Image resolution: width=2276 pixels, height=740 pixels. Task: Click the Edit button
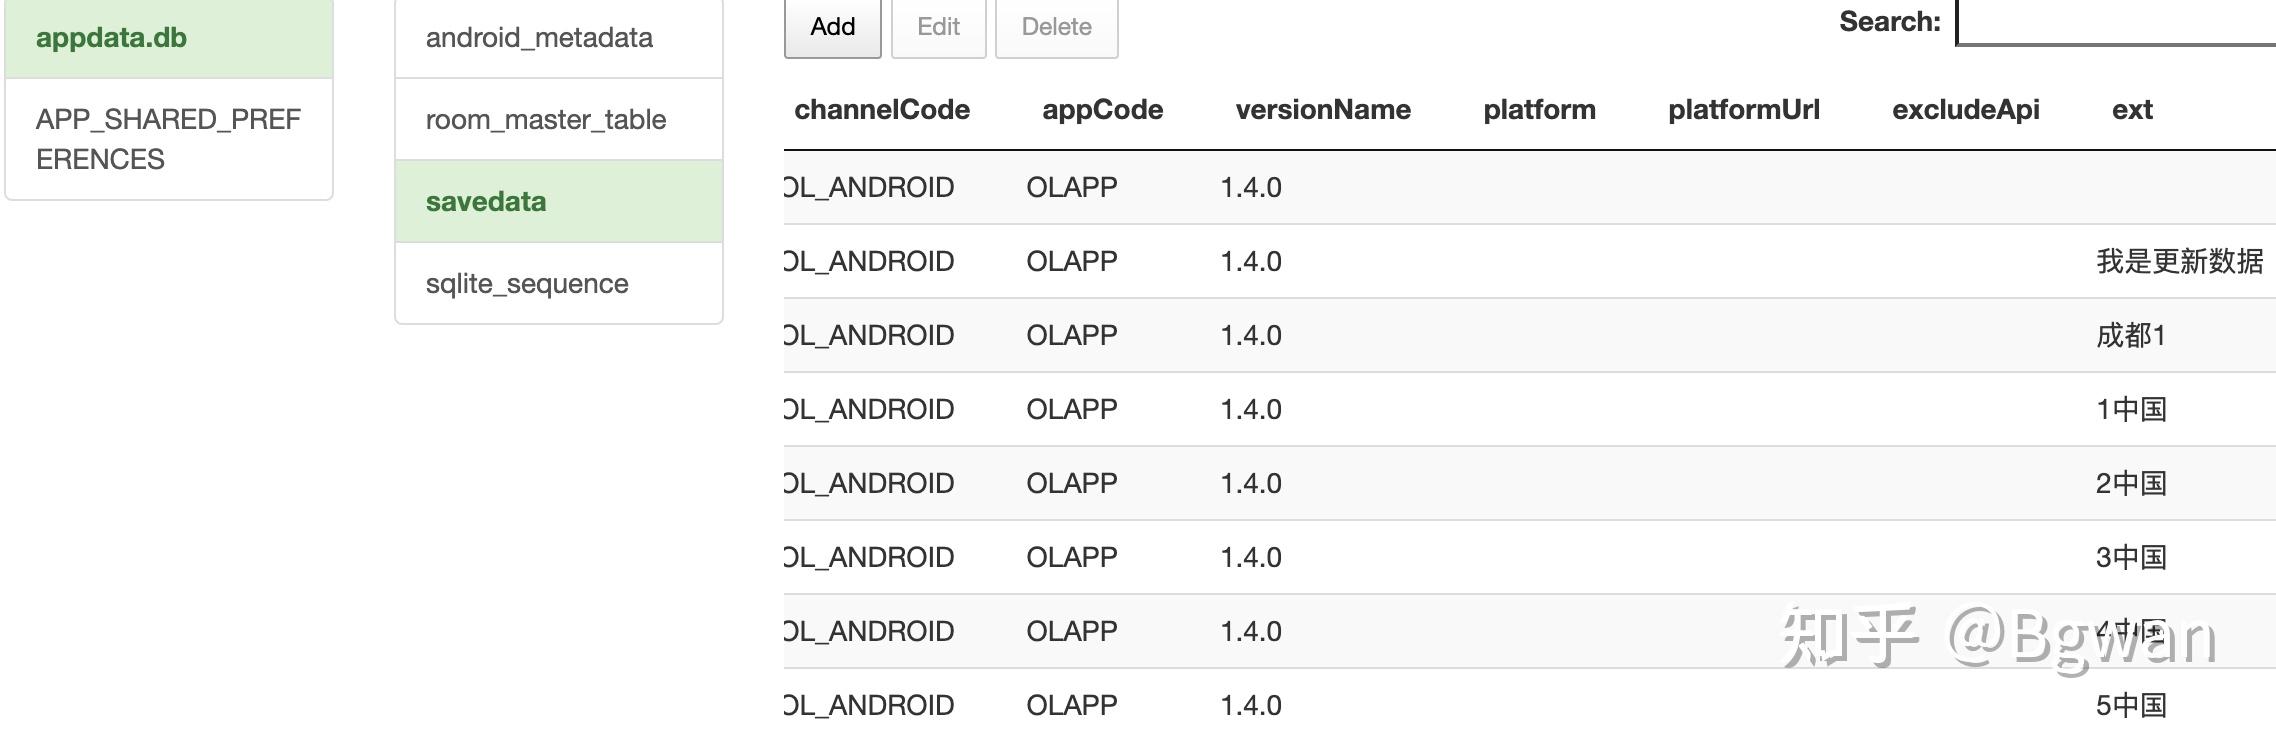tap(938, 27)
